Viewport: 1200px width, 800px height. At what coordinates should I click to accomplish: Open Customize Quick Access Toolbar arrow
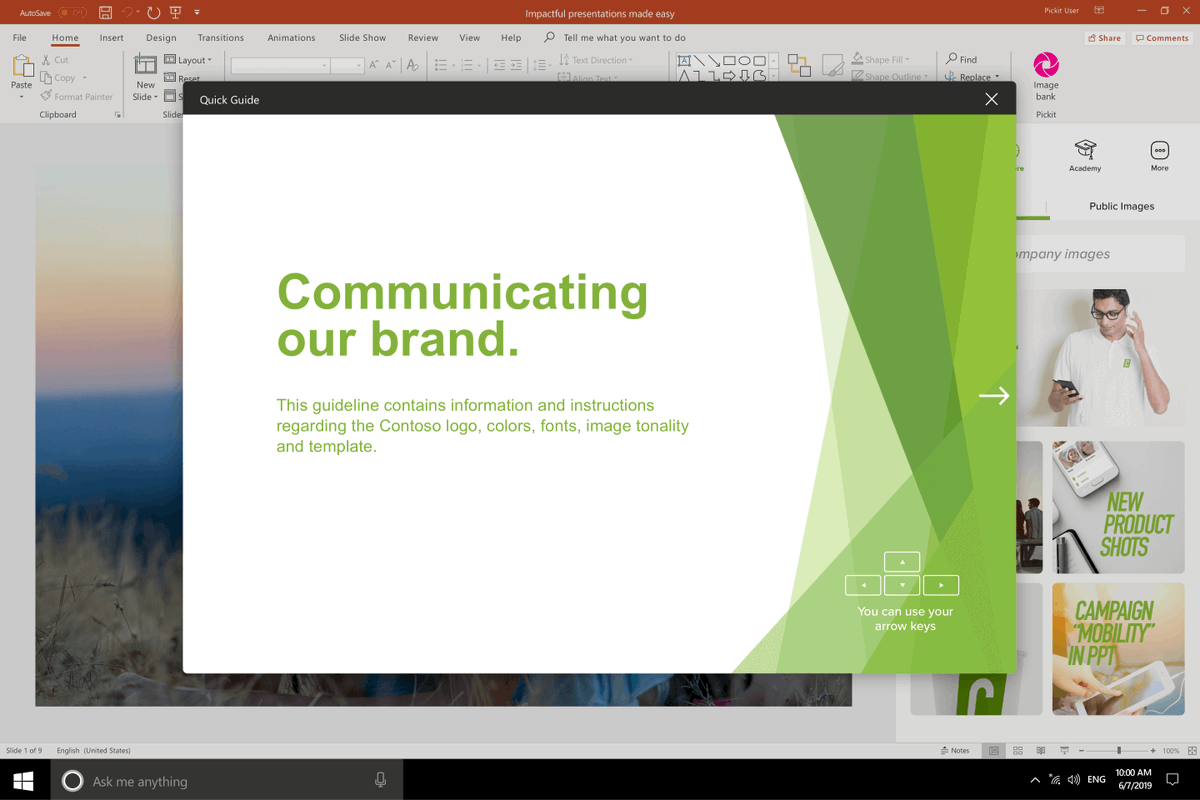197,12
